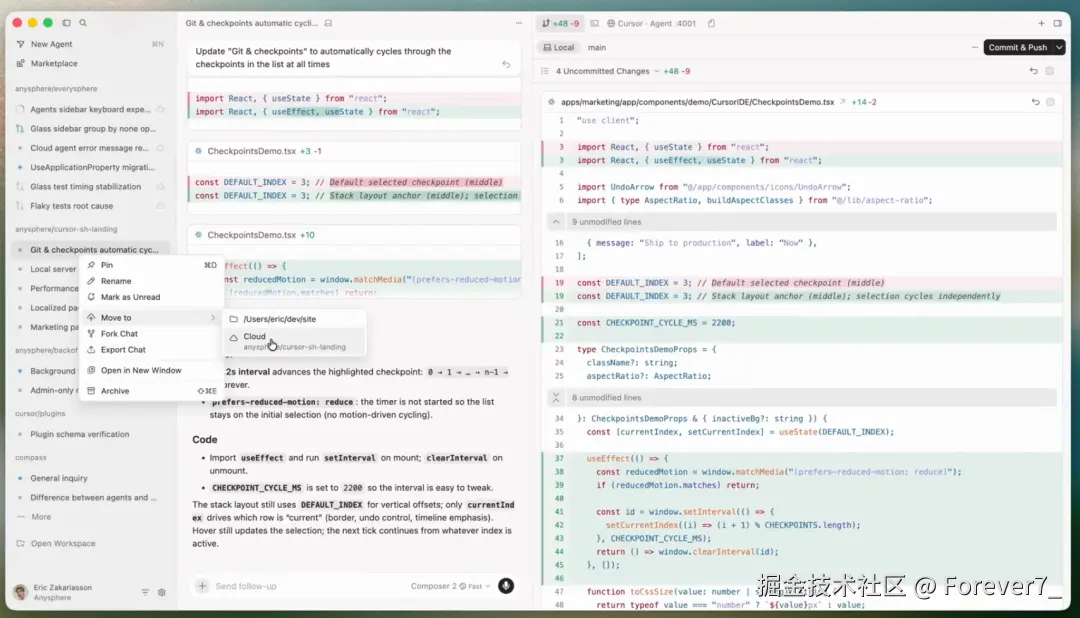The image size is (1080, 618).
Task: Revert the prompt message with undo arrow
Action: coord(506,64)
